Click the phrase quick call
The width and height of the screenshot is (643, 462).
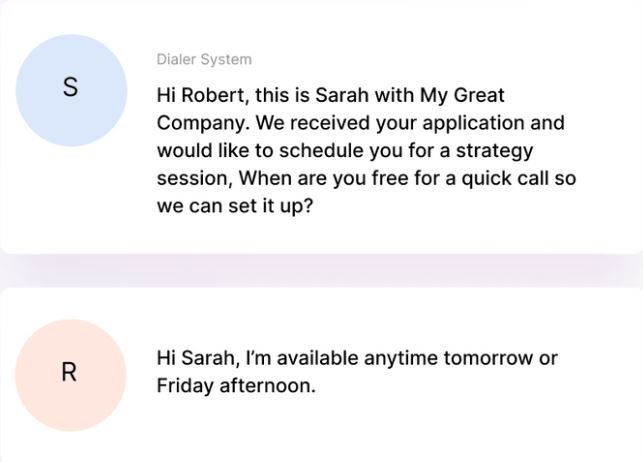click(x=505, y=178)
